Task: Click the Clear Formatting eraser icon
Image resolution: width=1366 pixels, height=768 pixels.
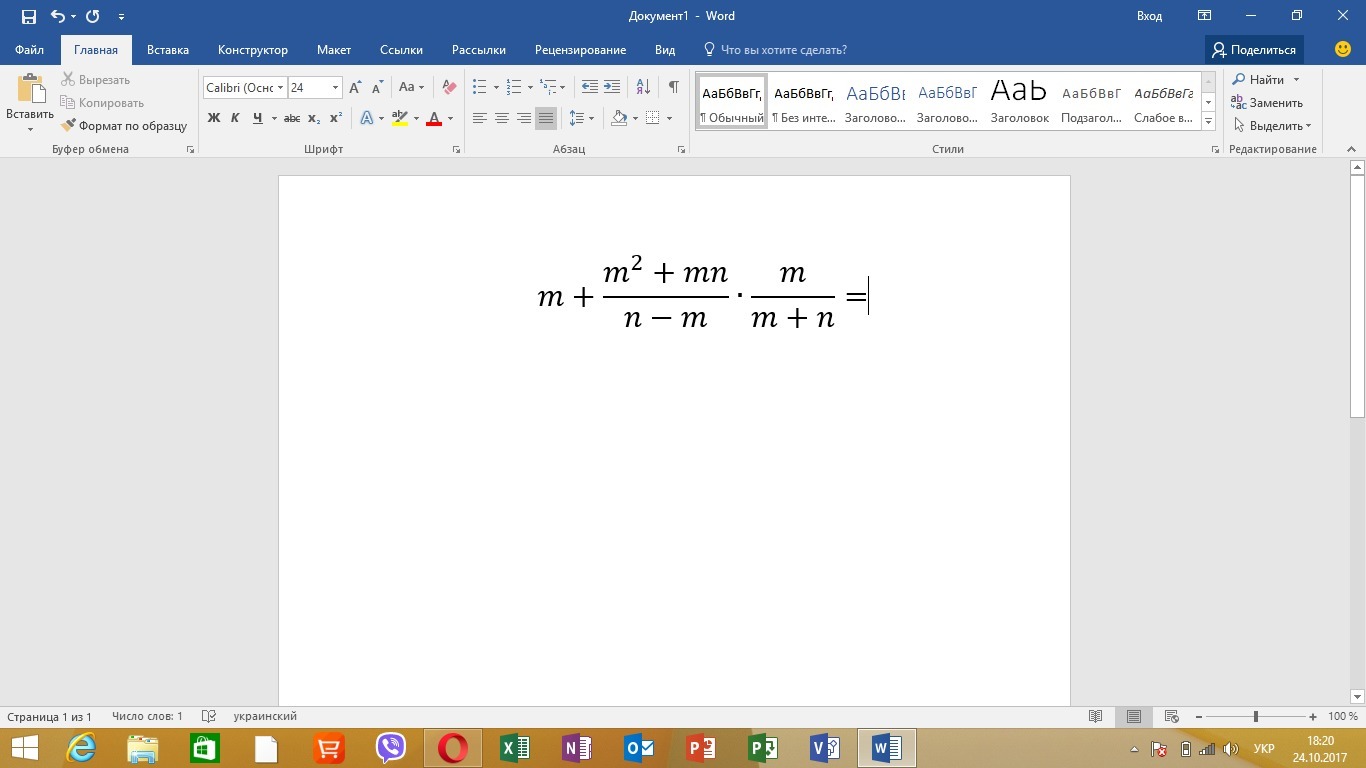Action: (x=449, y=87)
